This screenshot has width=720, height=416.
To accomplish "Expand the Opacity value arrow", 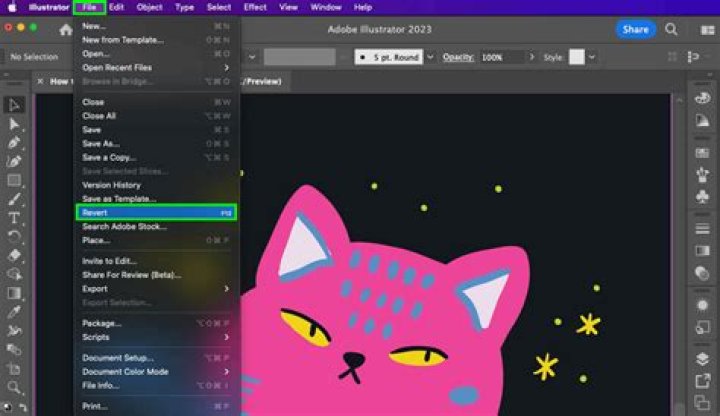I will click(x=532, y=57).
